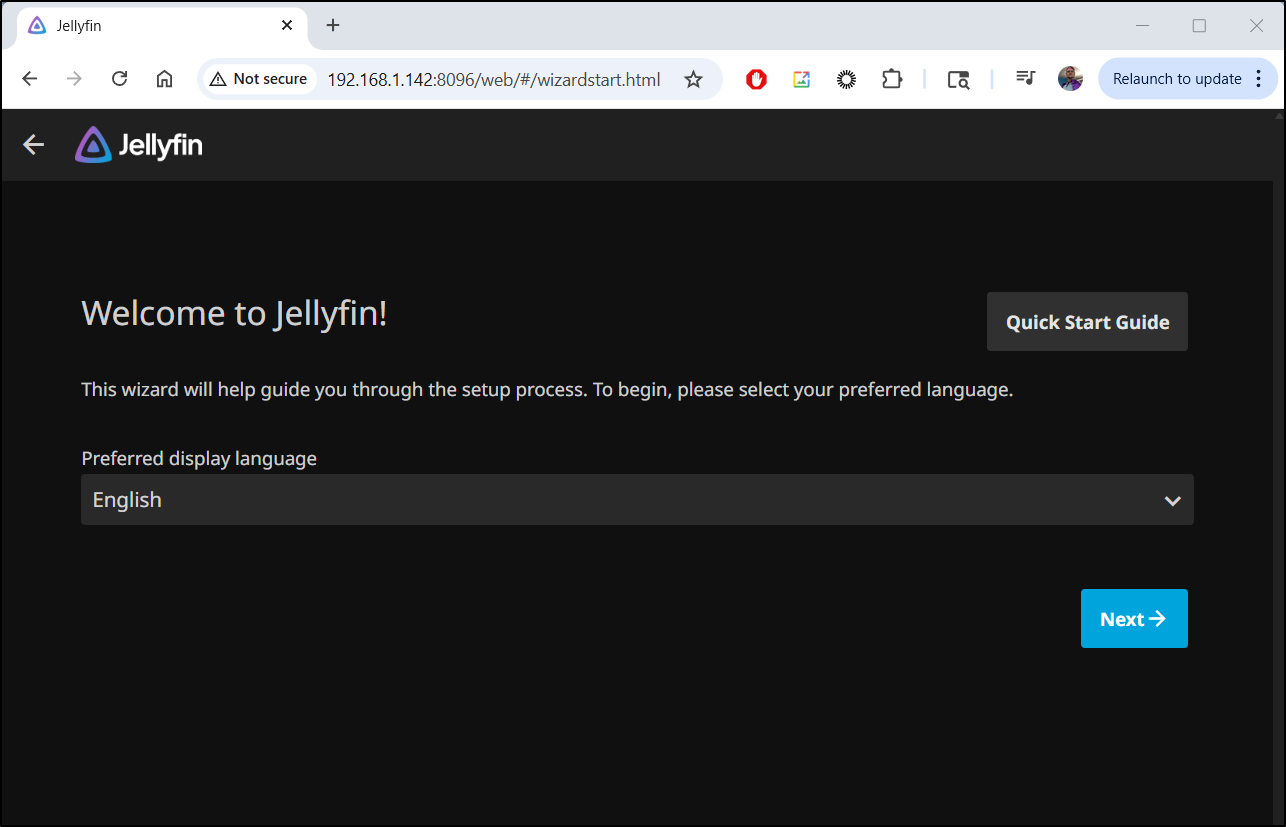The height and width of the screenshot is (827, 1286).
Task: Click the black sunburst extension icon
Action: tap(846, 79)
